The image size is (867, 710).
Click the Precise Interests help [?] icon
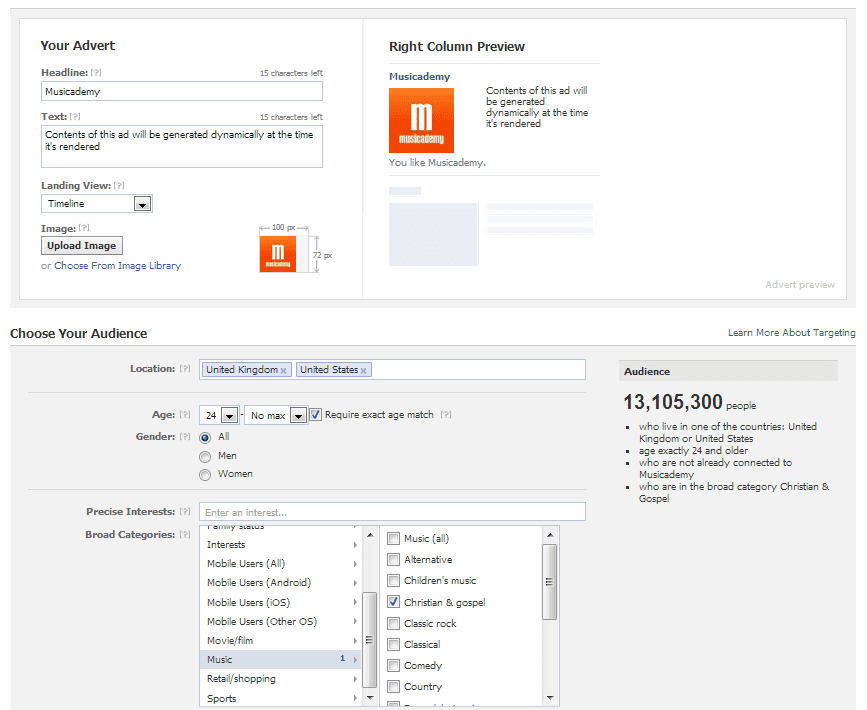(x=185, y=512)
